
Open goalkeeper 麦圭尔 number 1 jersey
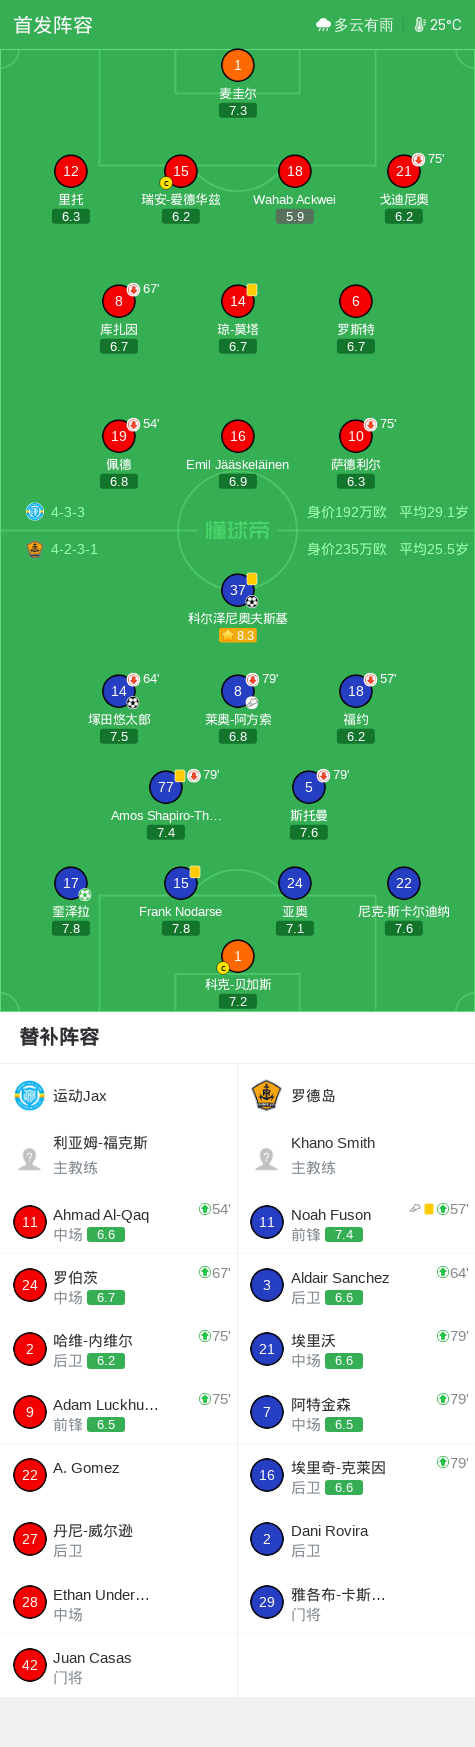[238, 66]
